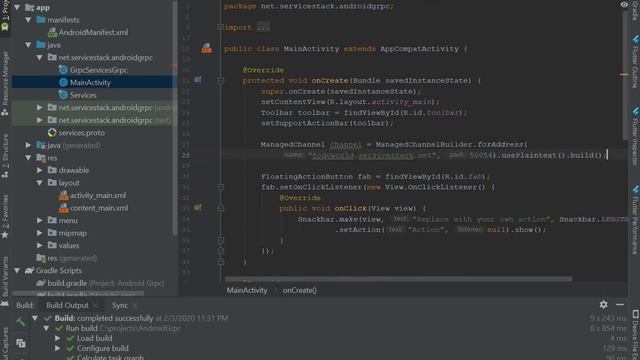The image size is (640, 360).
Task: Click onCreate() breadcrumb
Action: (300, 290)
